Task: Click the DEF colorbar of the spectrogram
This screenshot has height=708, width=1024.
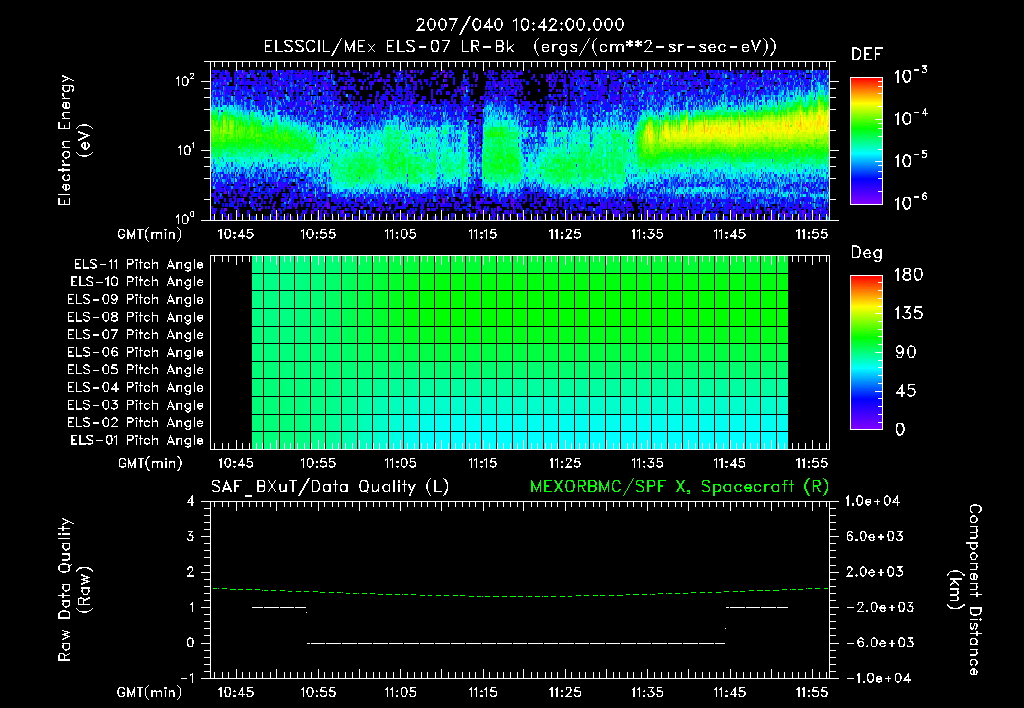Action: click(x=866, y=140)
